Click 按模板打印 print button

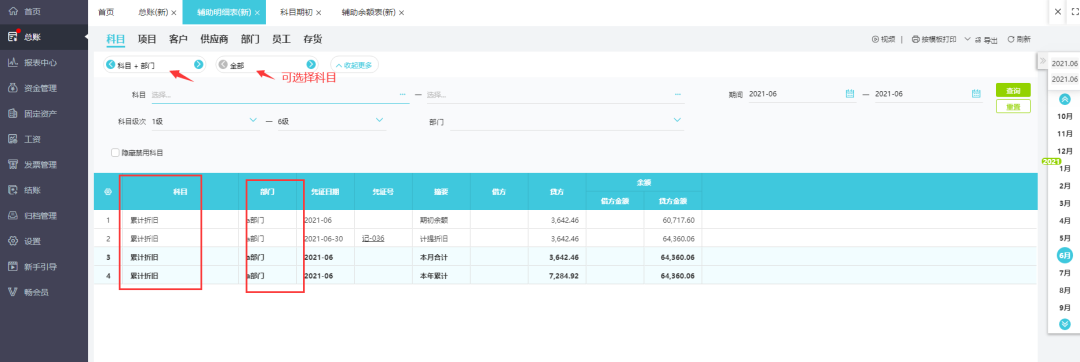click(934, 40)
